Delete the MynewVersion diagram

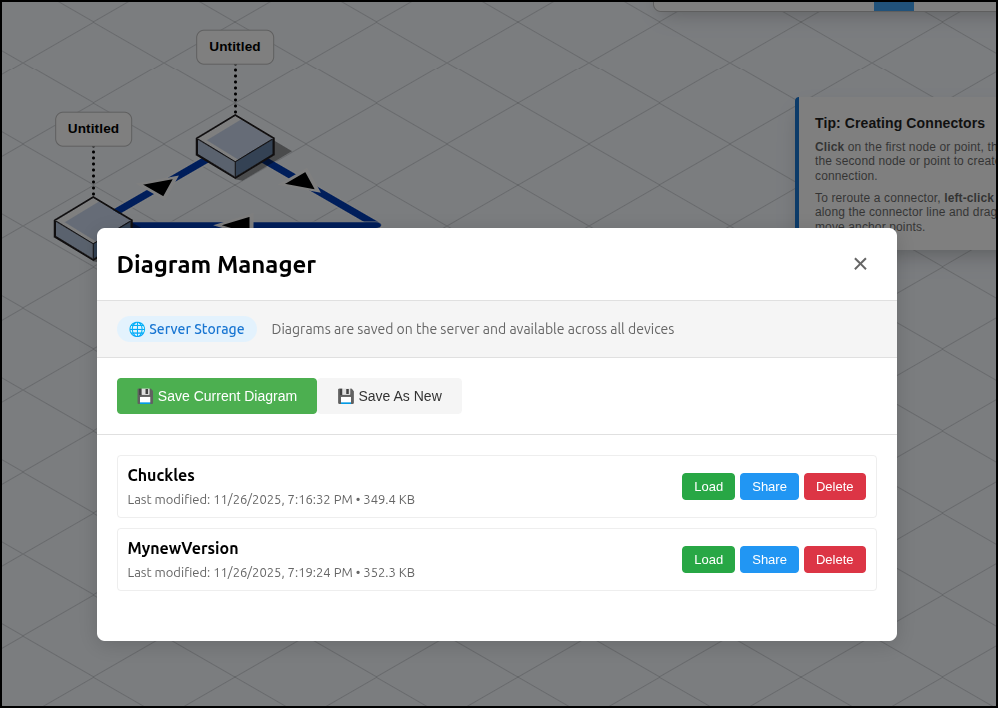coord(834,560)
